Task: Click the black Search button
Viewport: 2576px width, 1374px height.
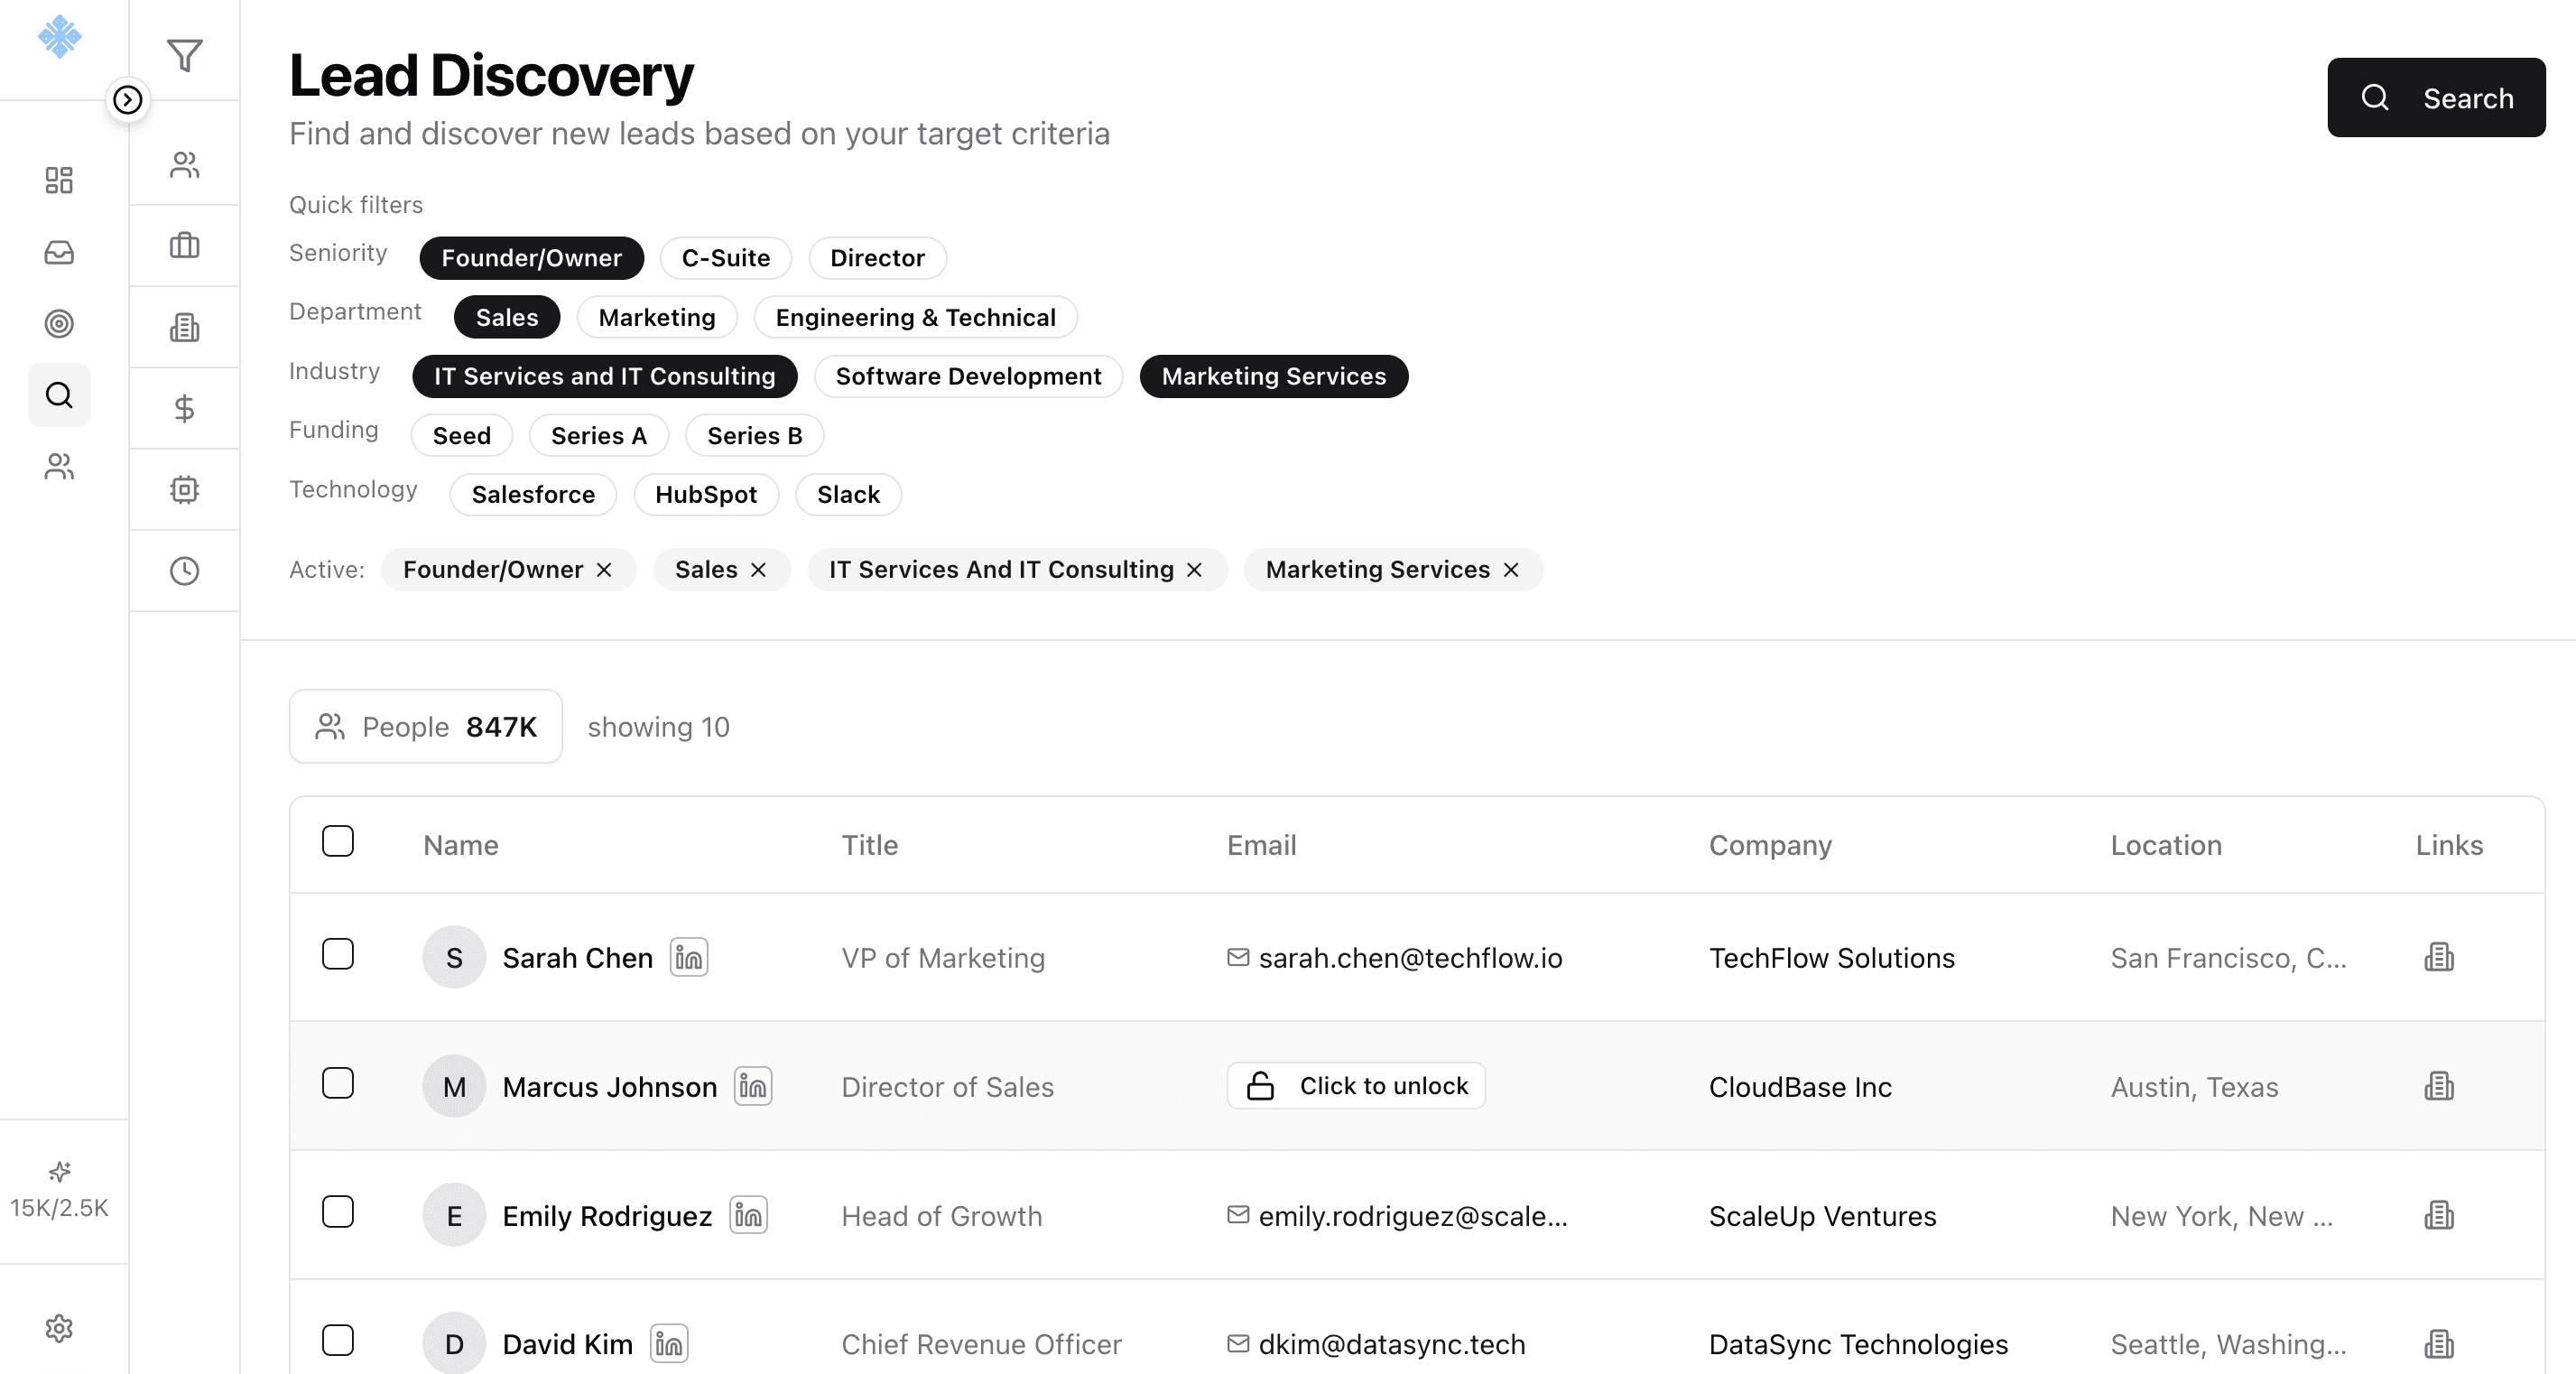Action: (x=2435, y=98)
